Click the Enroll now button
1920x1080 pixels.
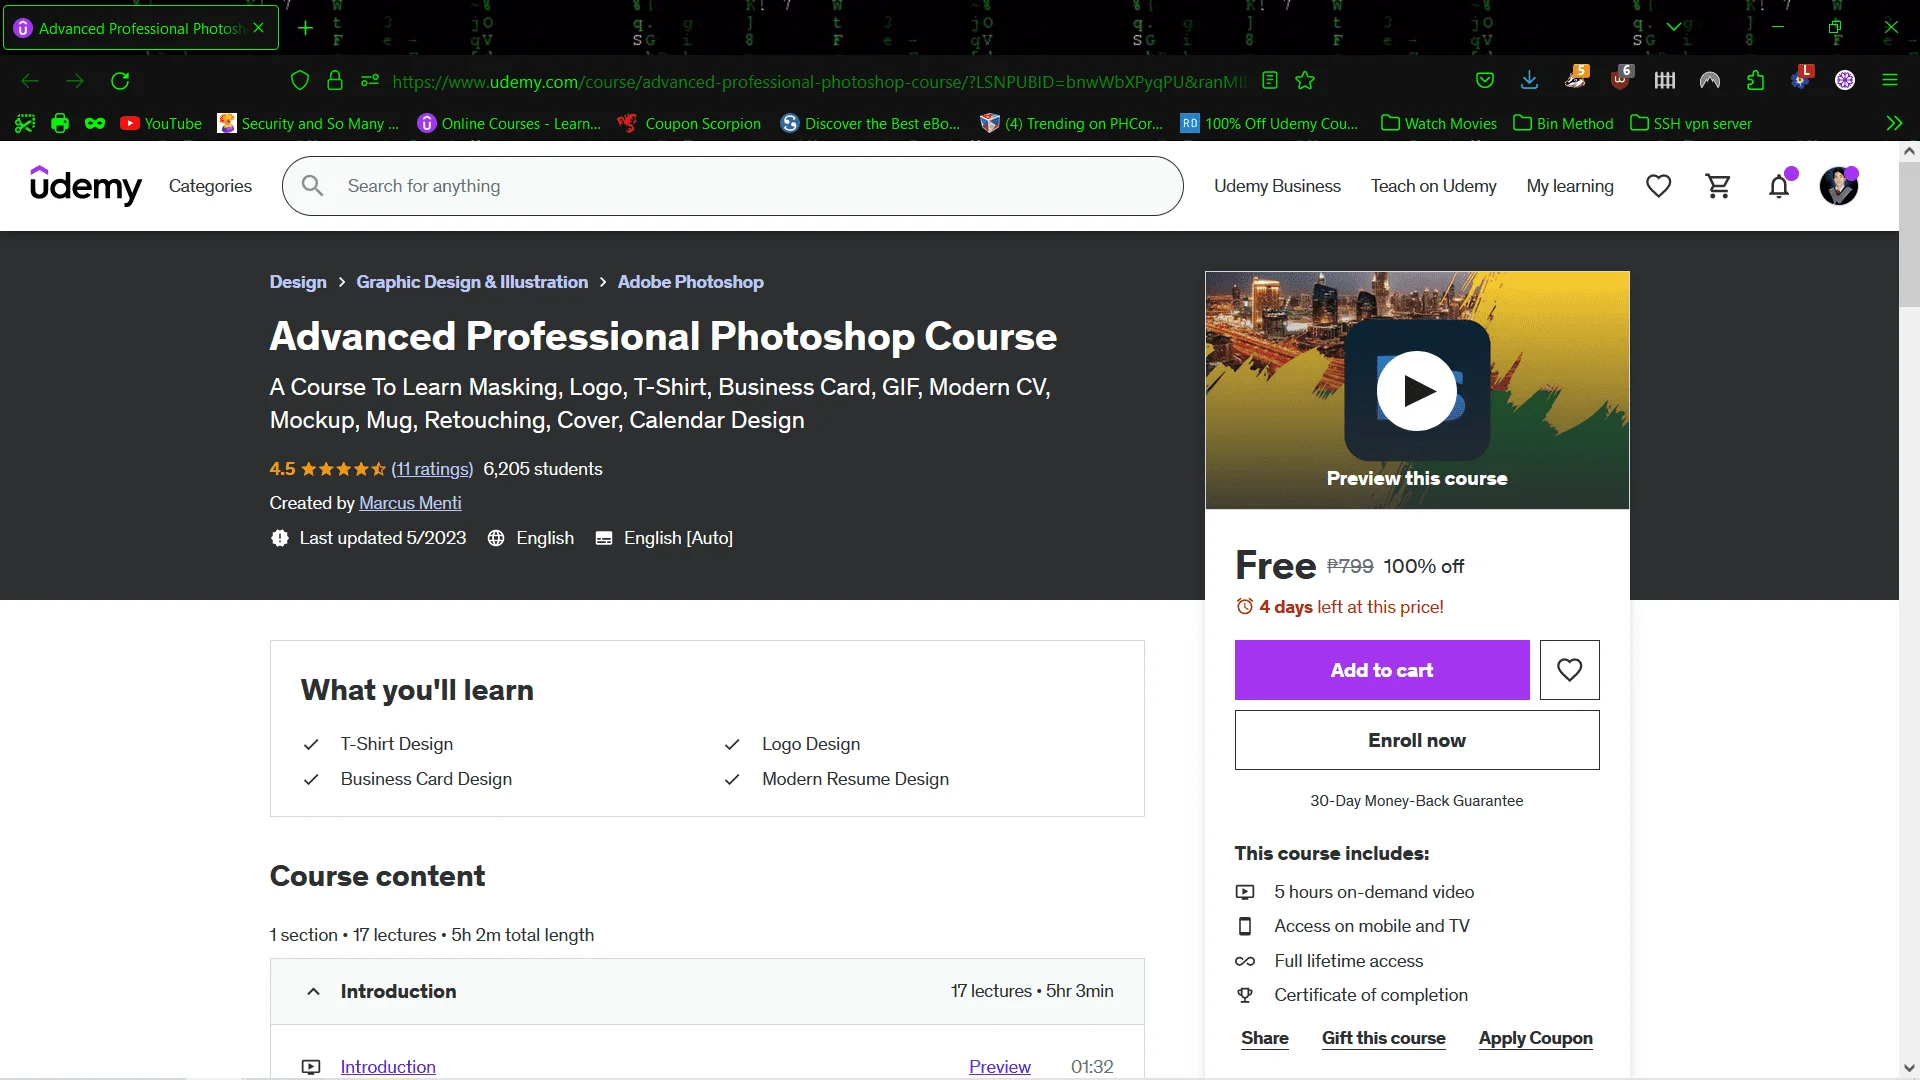click(x=1417, y=740)
